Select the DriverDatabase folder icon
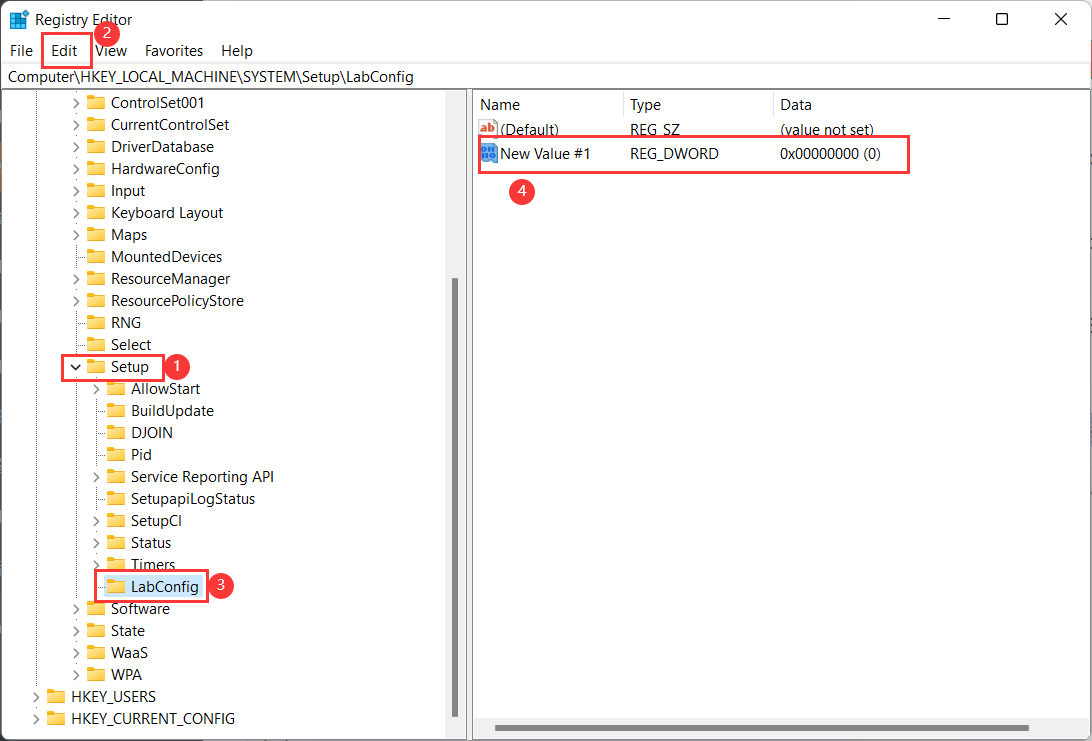 [95, 147]
